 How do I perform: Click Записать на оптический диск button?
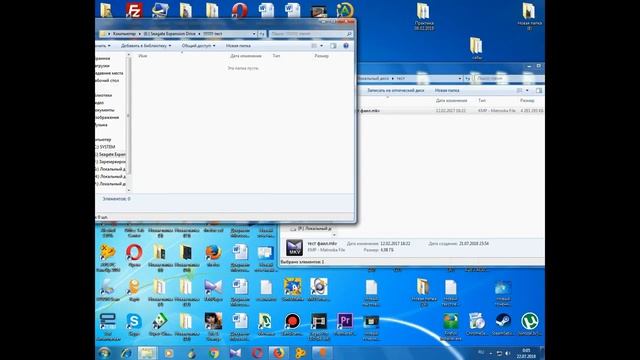click(x=396, y=90)
